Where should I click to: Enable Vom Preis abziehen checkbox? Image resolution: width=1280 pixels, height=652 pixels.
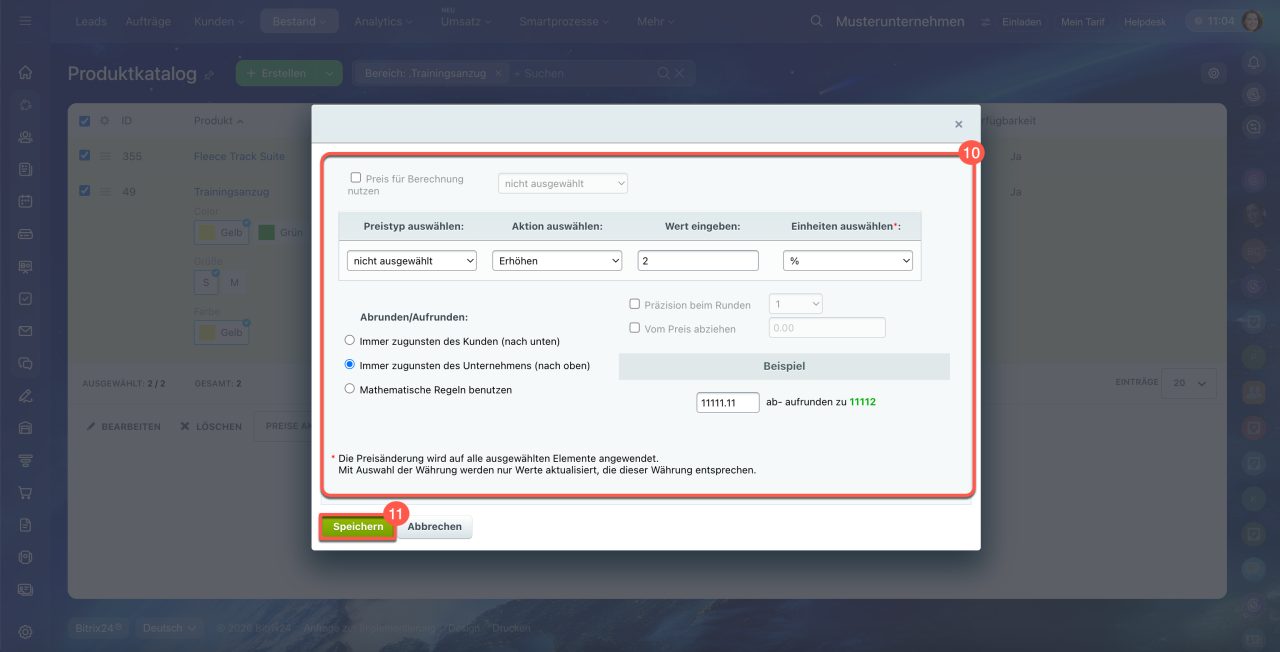(634, 327)
